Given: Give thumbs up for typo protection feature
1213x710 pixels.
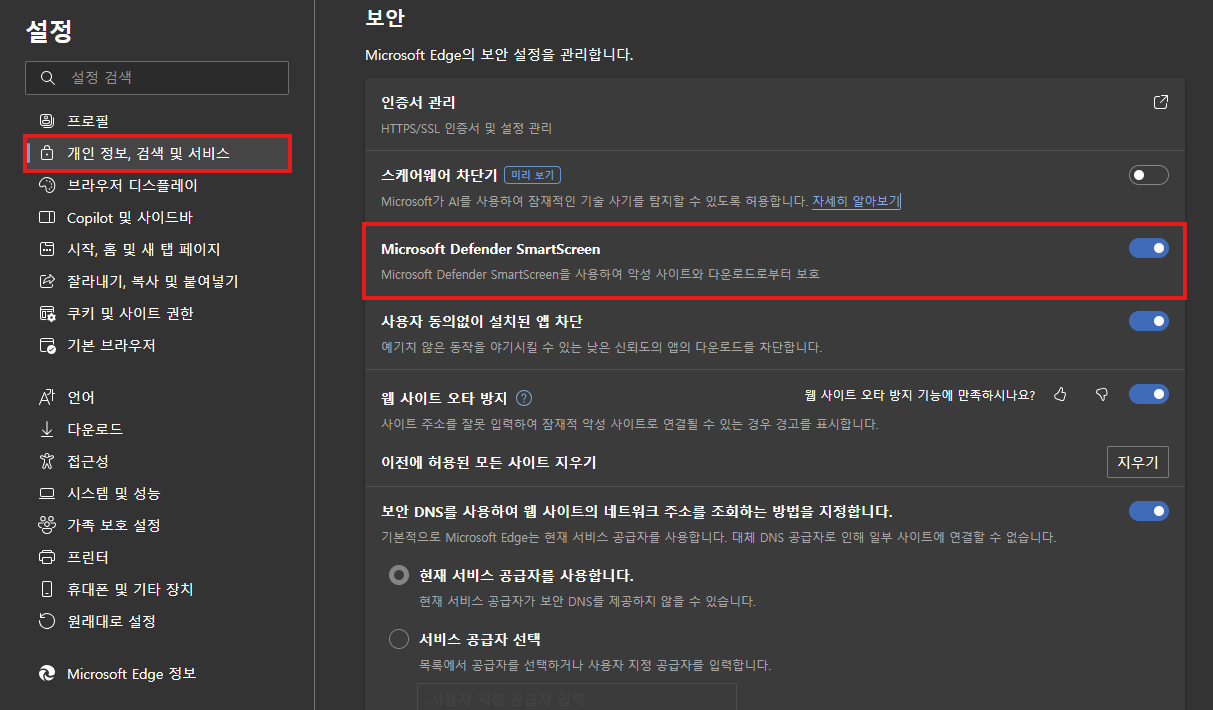Looking at the screenshot, I should point(1060,394).
